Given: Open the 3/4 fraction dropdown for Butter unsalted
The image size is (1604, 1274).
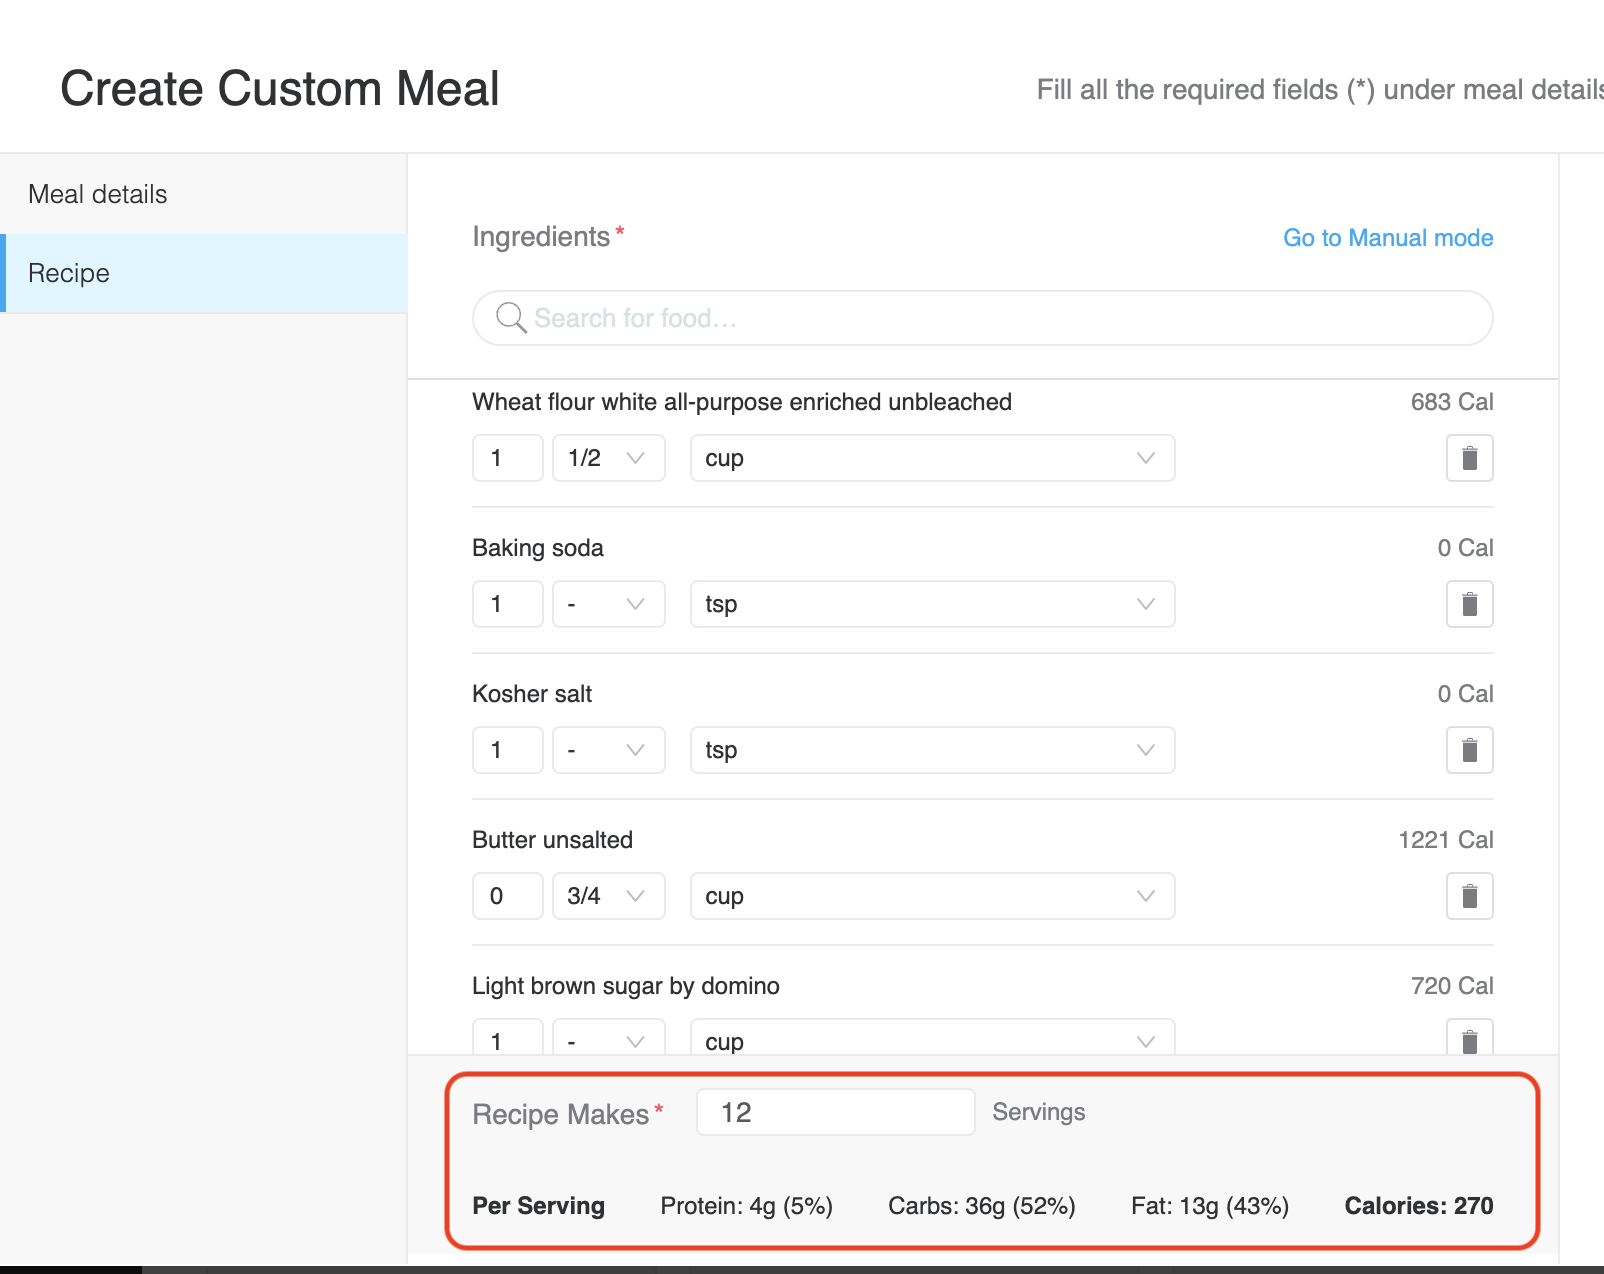Looking at the screenshot, I should 609,896.
